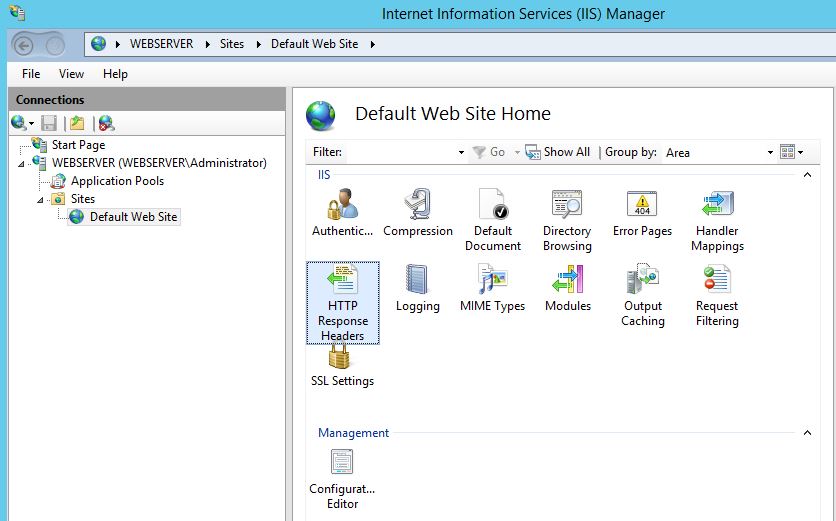The height and width of the screenshot is (521, 836).
Task: Collapse the WEBSERVER tree node arrow
Action: pyautogui.click(x=21, y=164)
